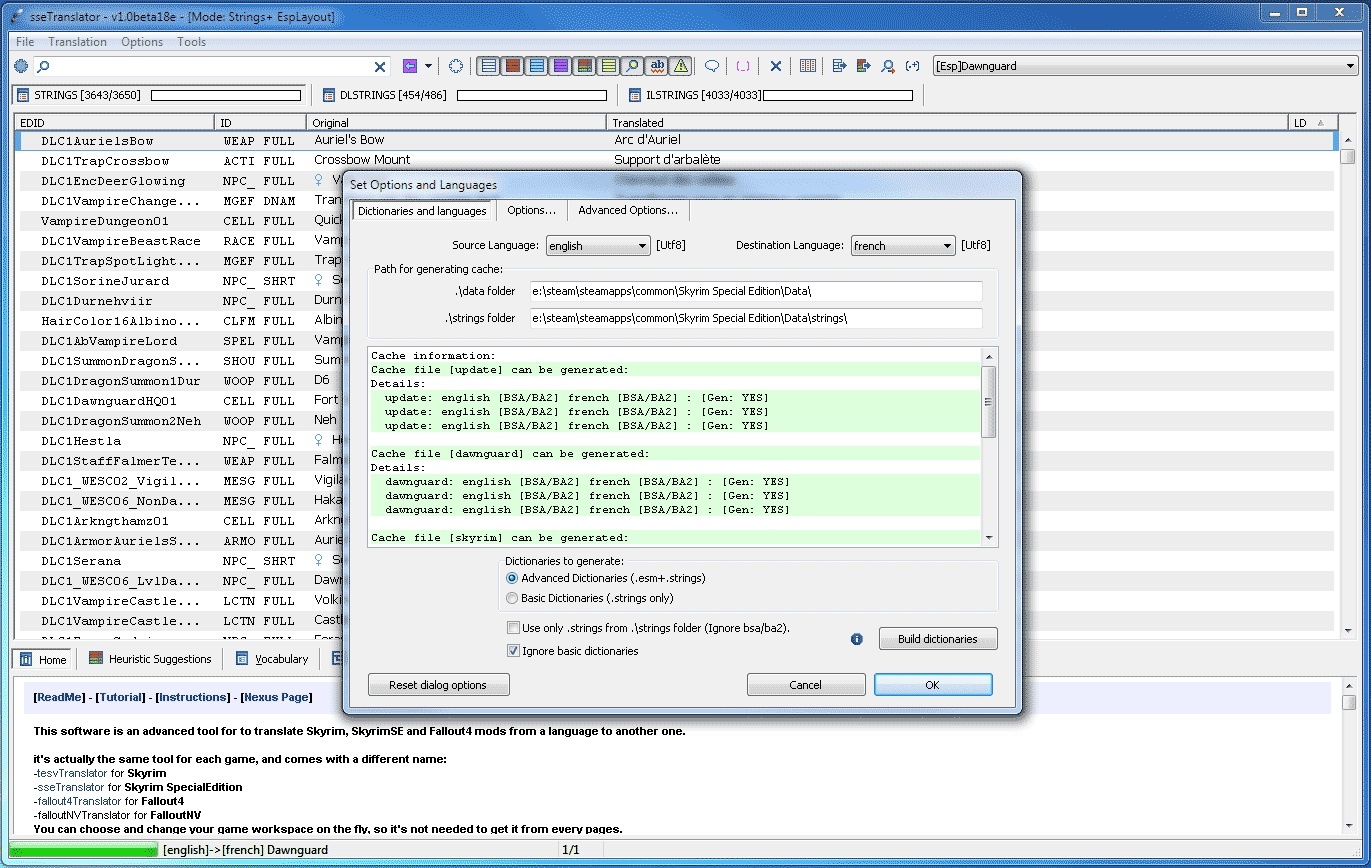Click the STRINGS tab progress bar
Viewport: 1371px width, 868px height.
226,96
